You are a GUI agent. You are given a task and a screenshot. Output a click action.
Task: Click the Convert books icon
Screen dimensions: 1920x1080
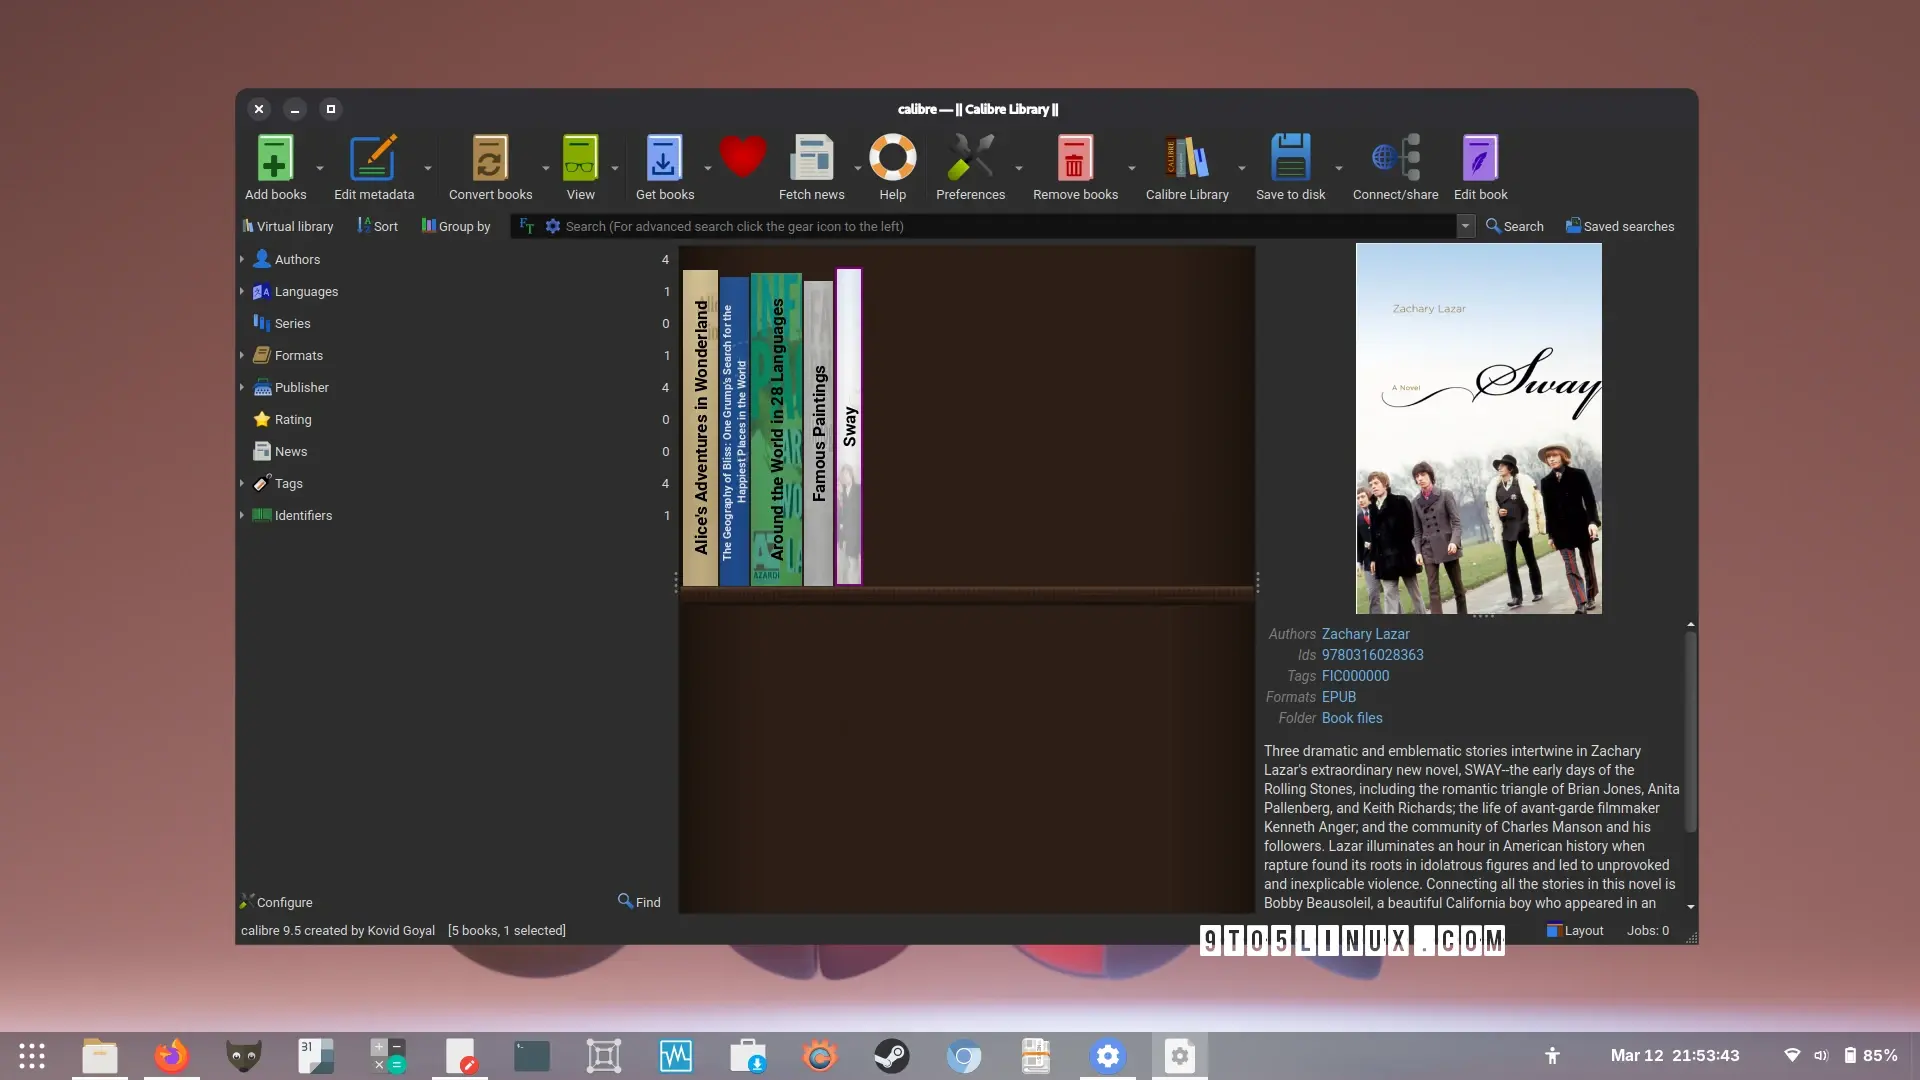(490, 160)
